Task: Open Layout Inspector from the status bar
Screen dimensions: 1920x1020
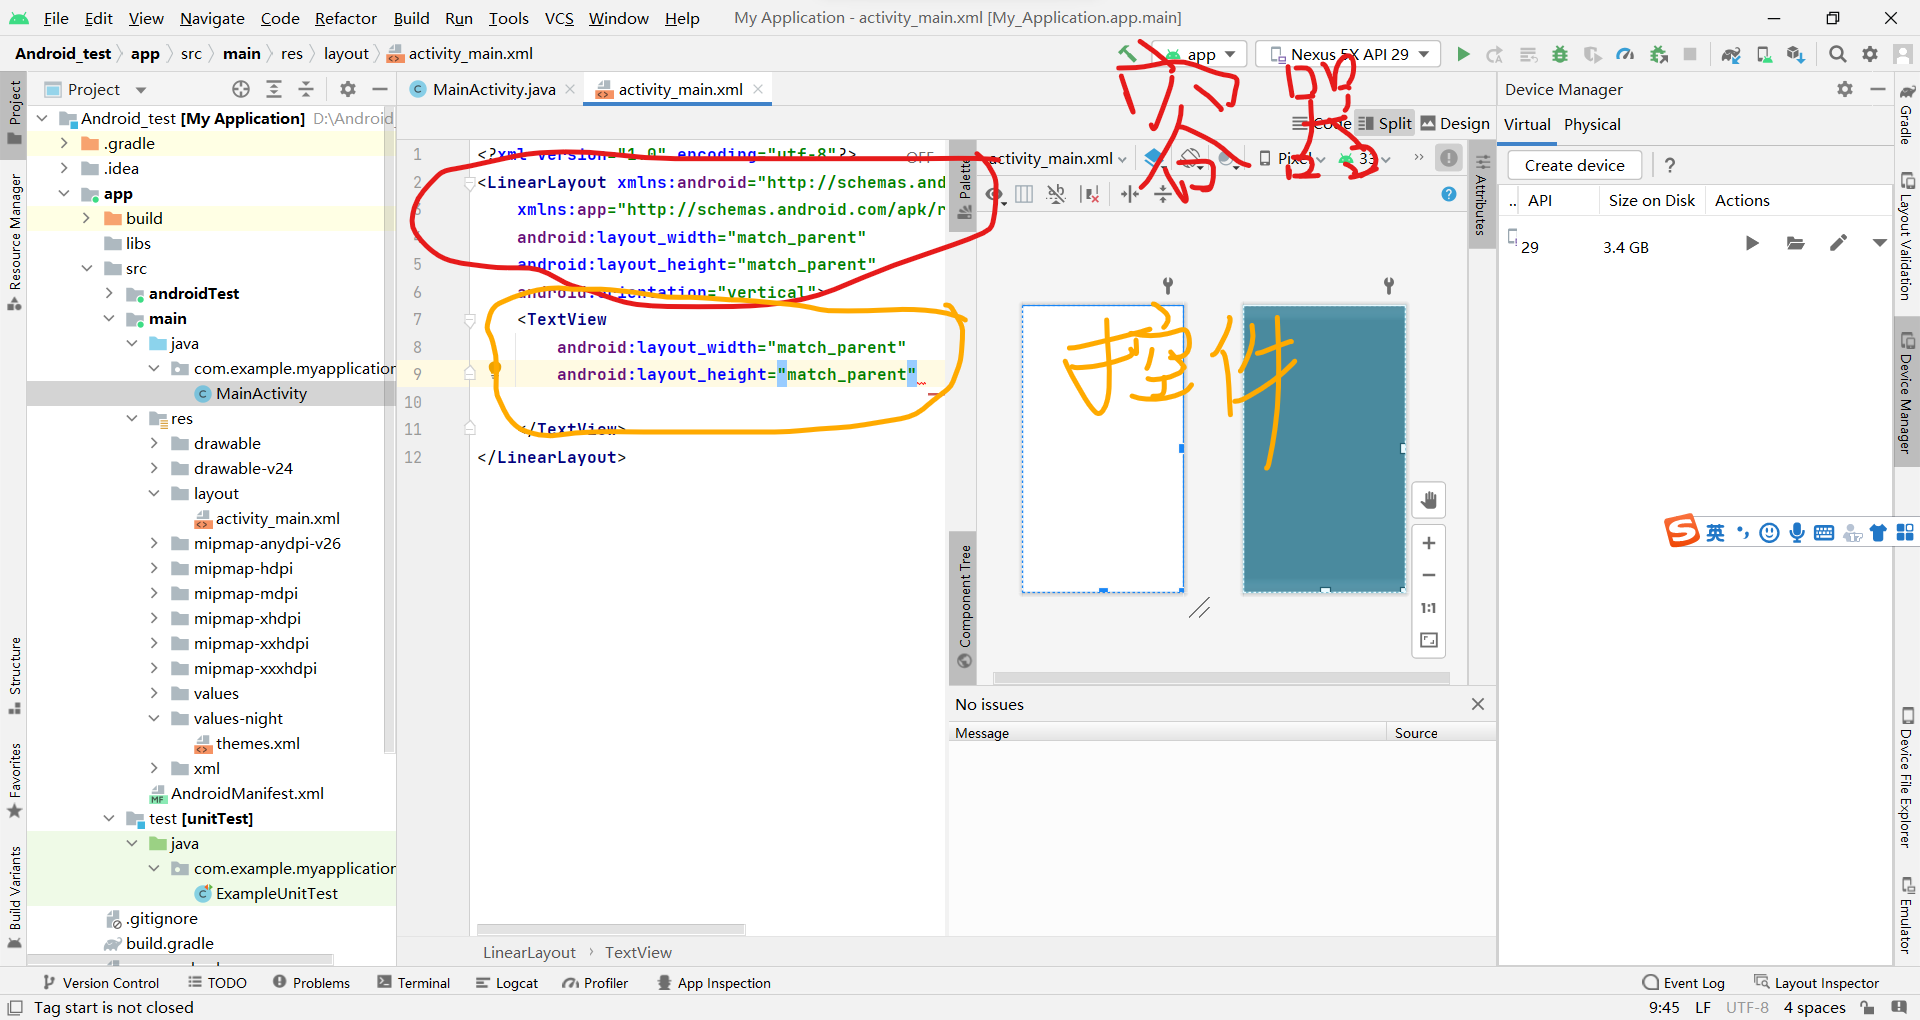Action: click(1827, 982)
